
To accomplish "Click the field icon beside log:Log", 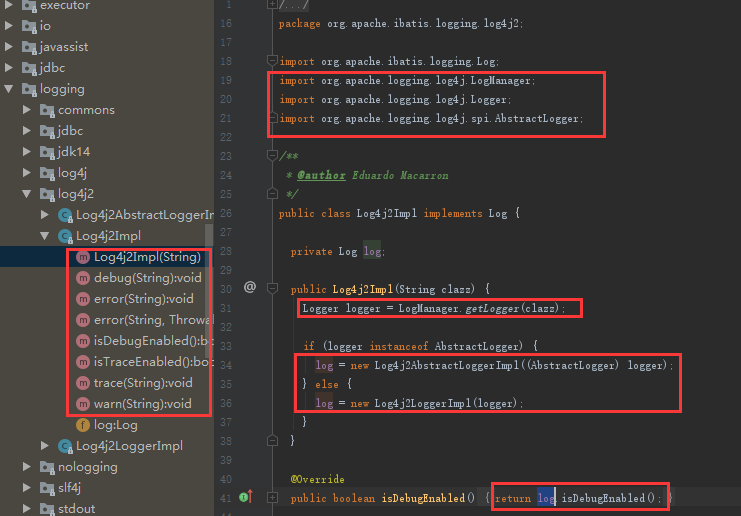I will tap(83, 425).
